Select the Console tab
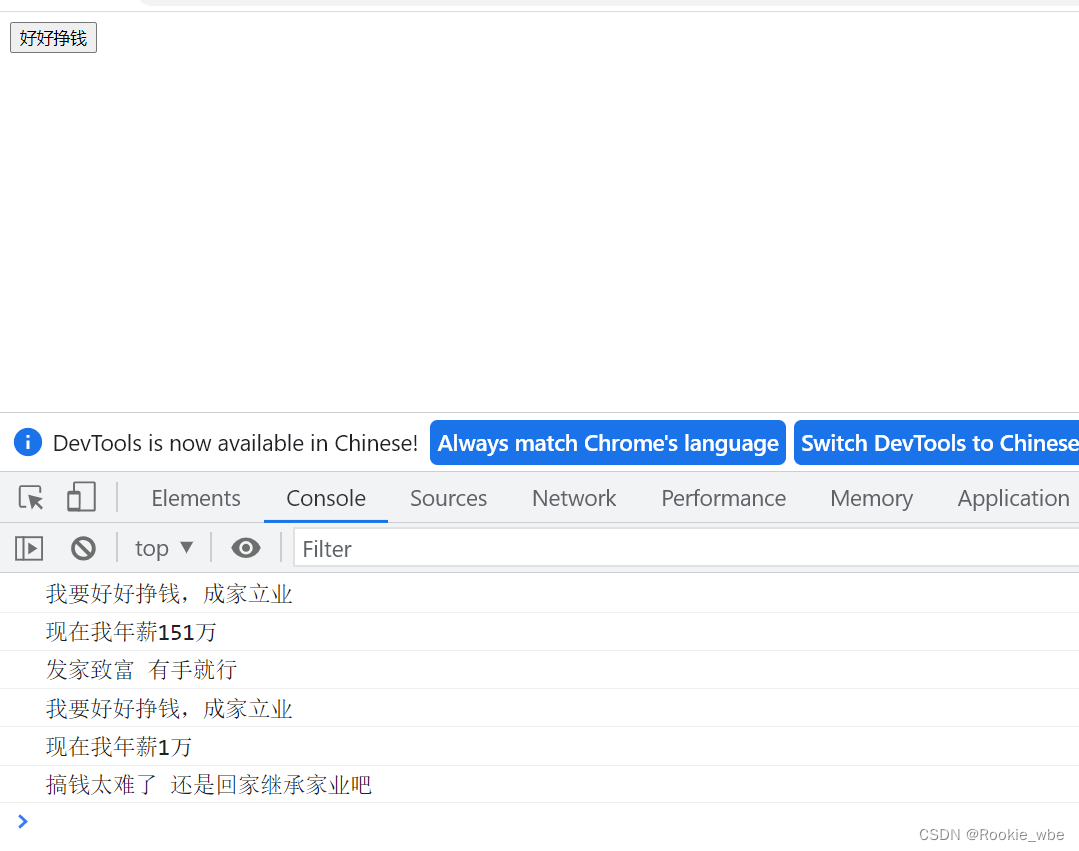This screenshot has width=1079, height=851. pos(326,498)
